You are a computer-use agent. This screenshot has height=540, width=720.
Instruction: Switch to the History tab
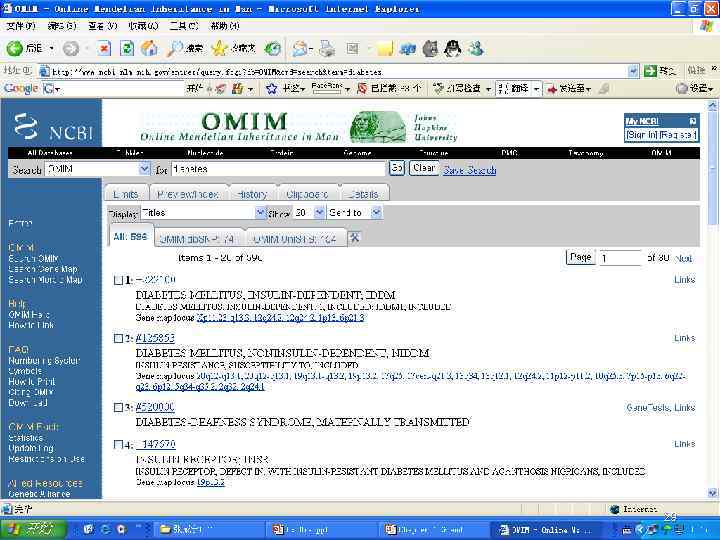click(x=252, y=193)
